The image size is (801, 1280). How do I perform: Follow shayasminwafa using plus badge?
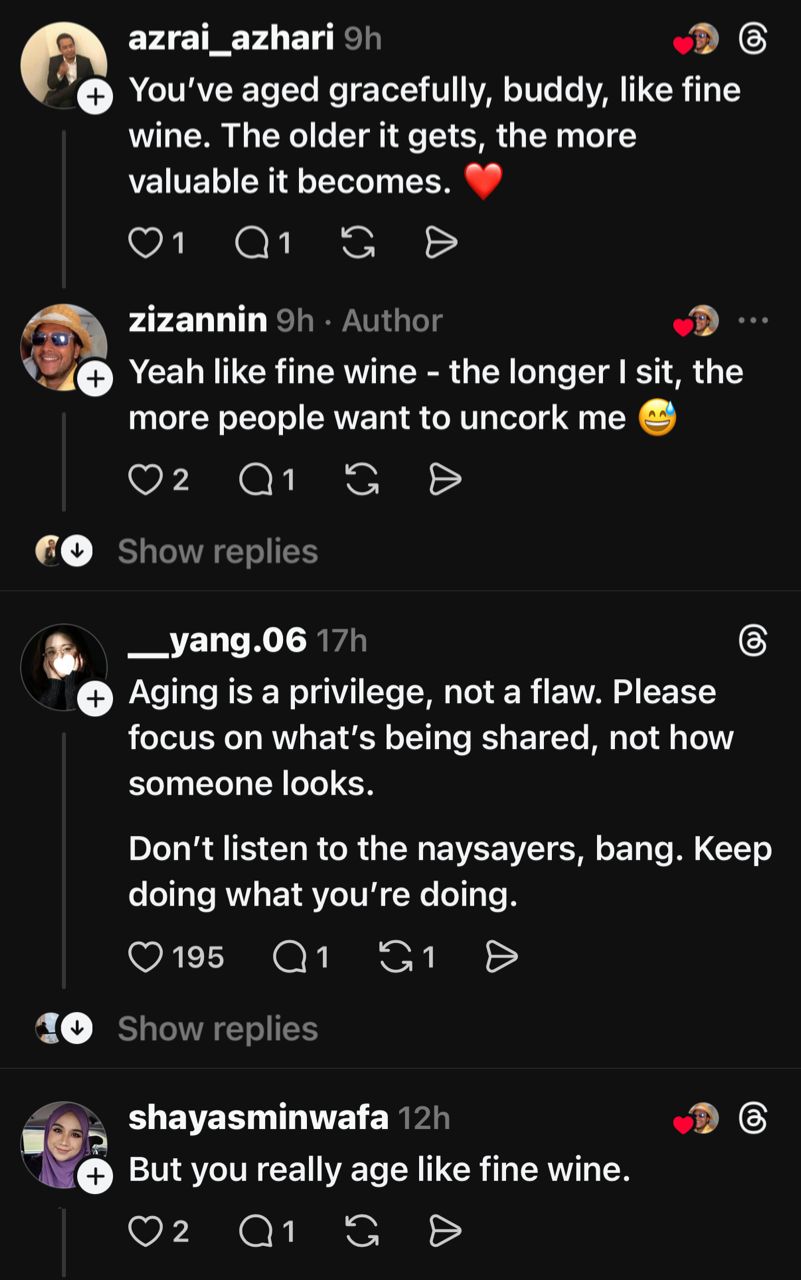pos(94,1177)
